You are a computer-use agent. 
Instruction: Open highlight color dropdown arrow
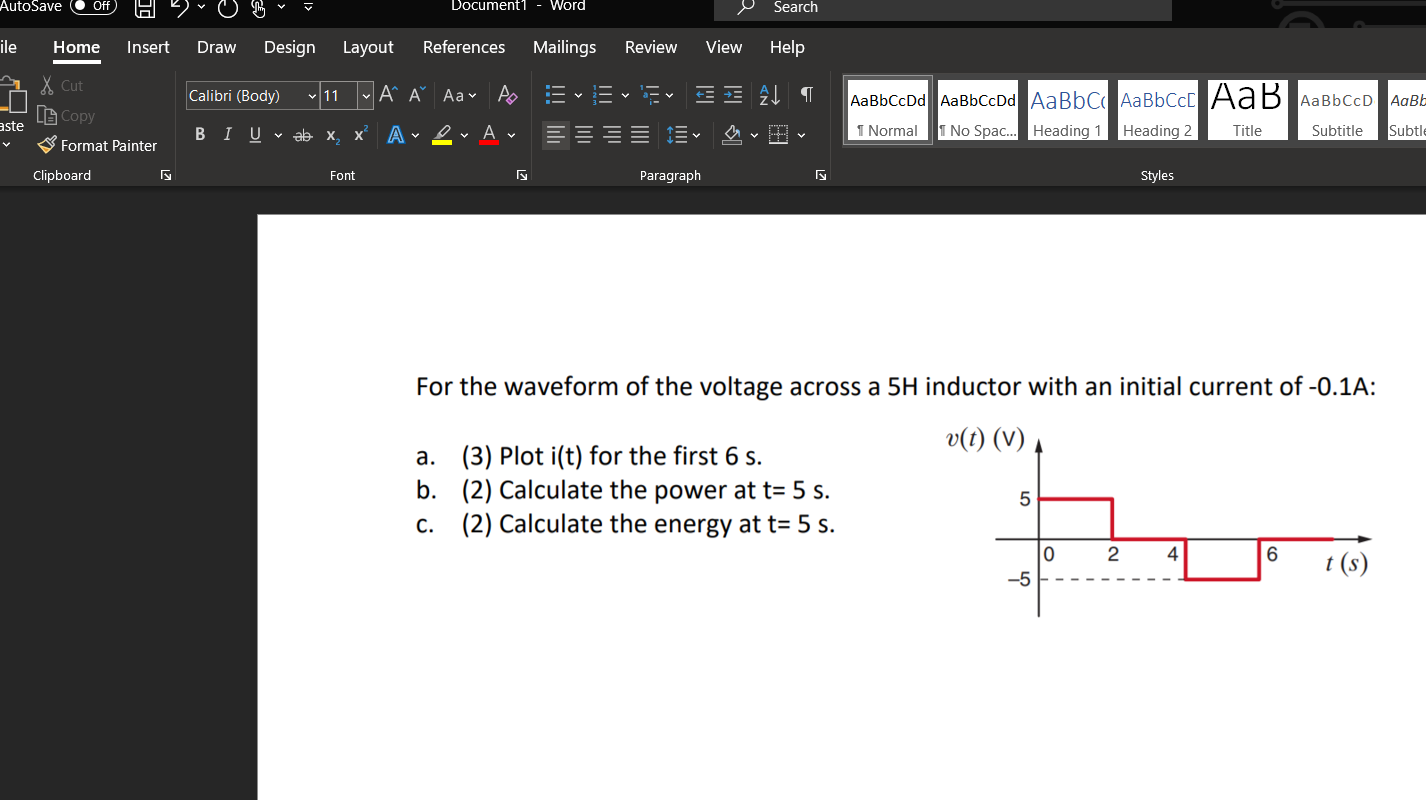pyautogui.click(x=464, y=135)
